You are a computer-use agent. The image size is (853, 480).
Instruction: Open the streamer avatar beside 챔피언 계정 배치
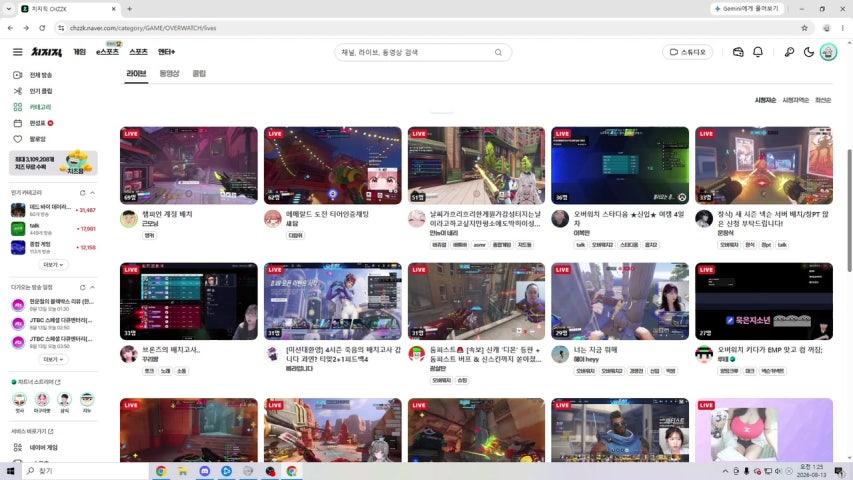click(x=129, y=219)
